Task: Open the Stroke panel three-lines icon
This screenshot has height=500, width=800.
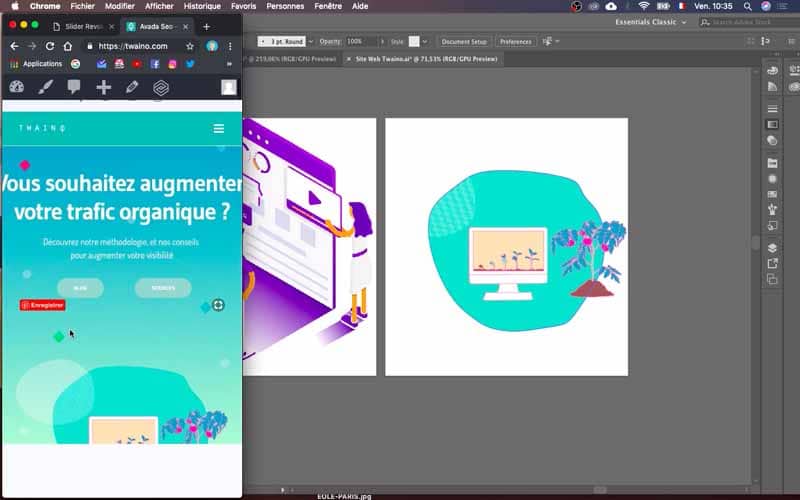Action: (x=772, y=109)
